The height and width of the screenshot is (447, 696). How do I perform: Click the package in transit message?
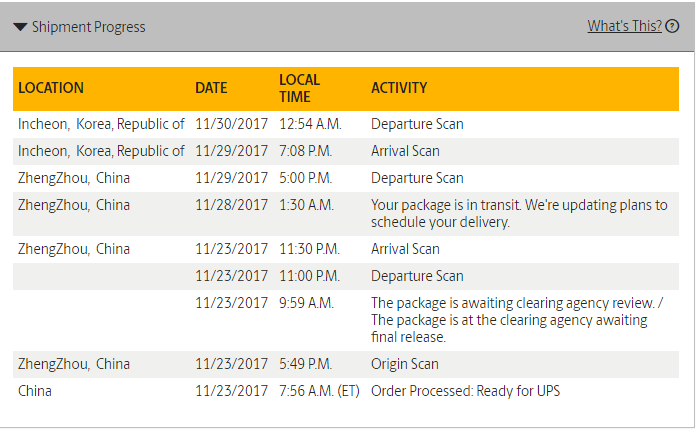coord(519,214)
